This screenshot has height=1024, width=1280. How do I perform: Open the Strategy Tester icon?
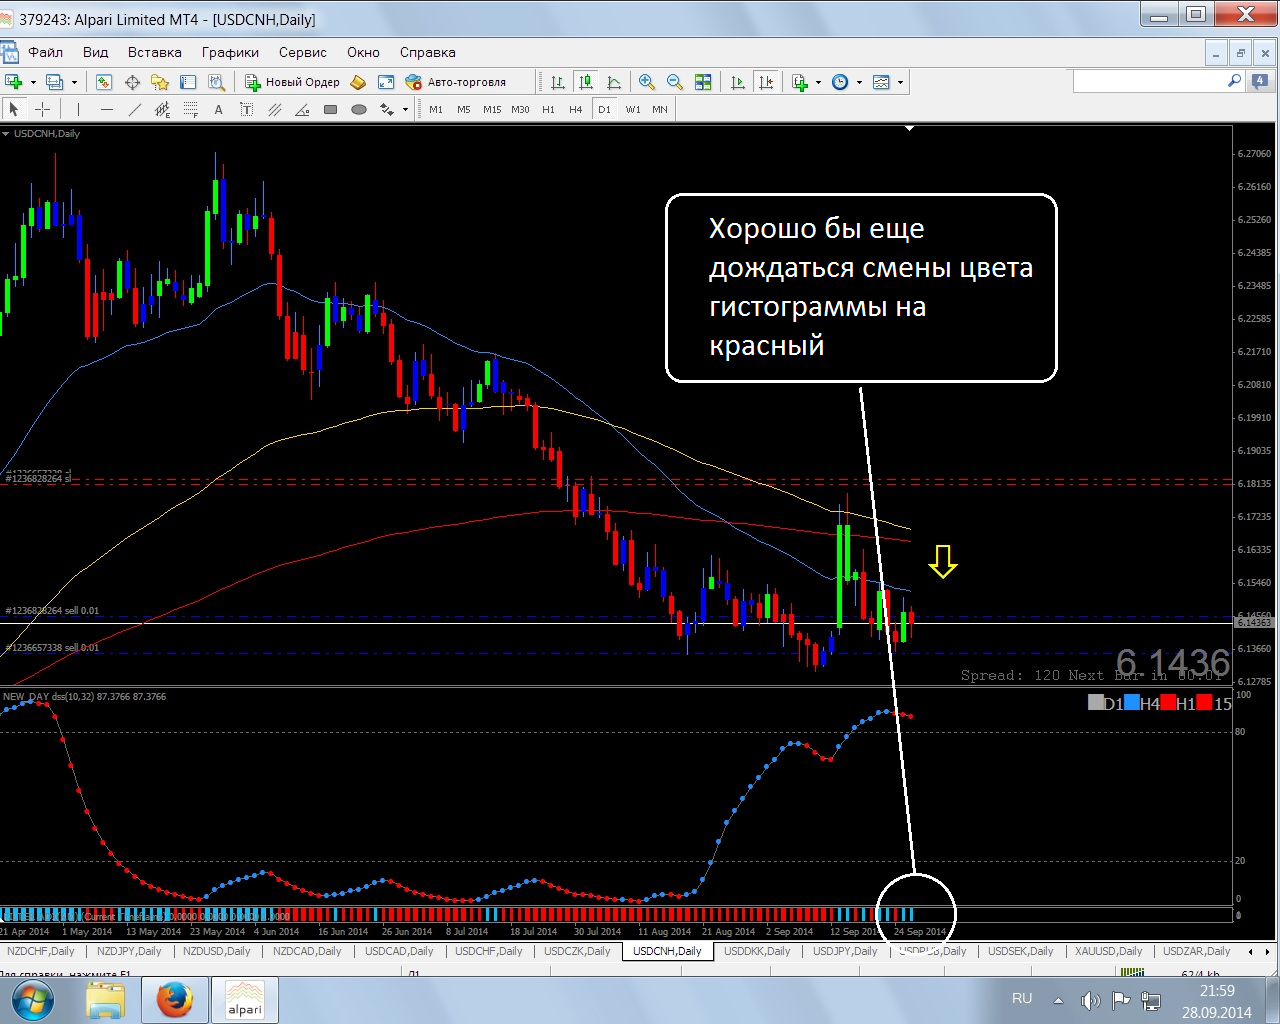pos(216,82)
